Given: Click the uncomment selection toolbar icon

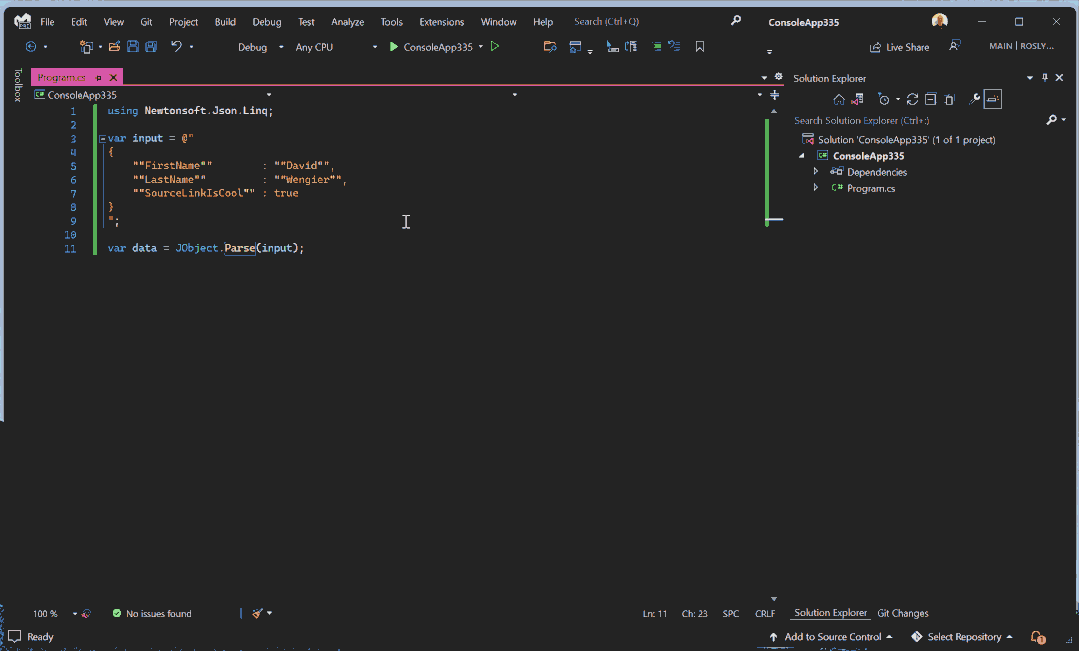Looking at the screenshot, I should tap(674, 47).
